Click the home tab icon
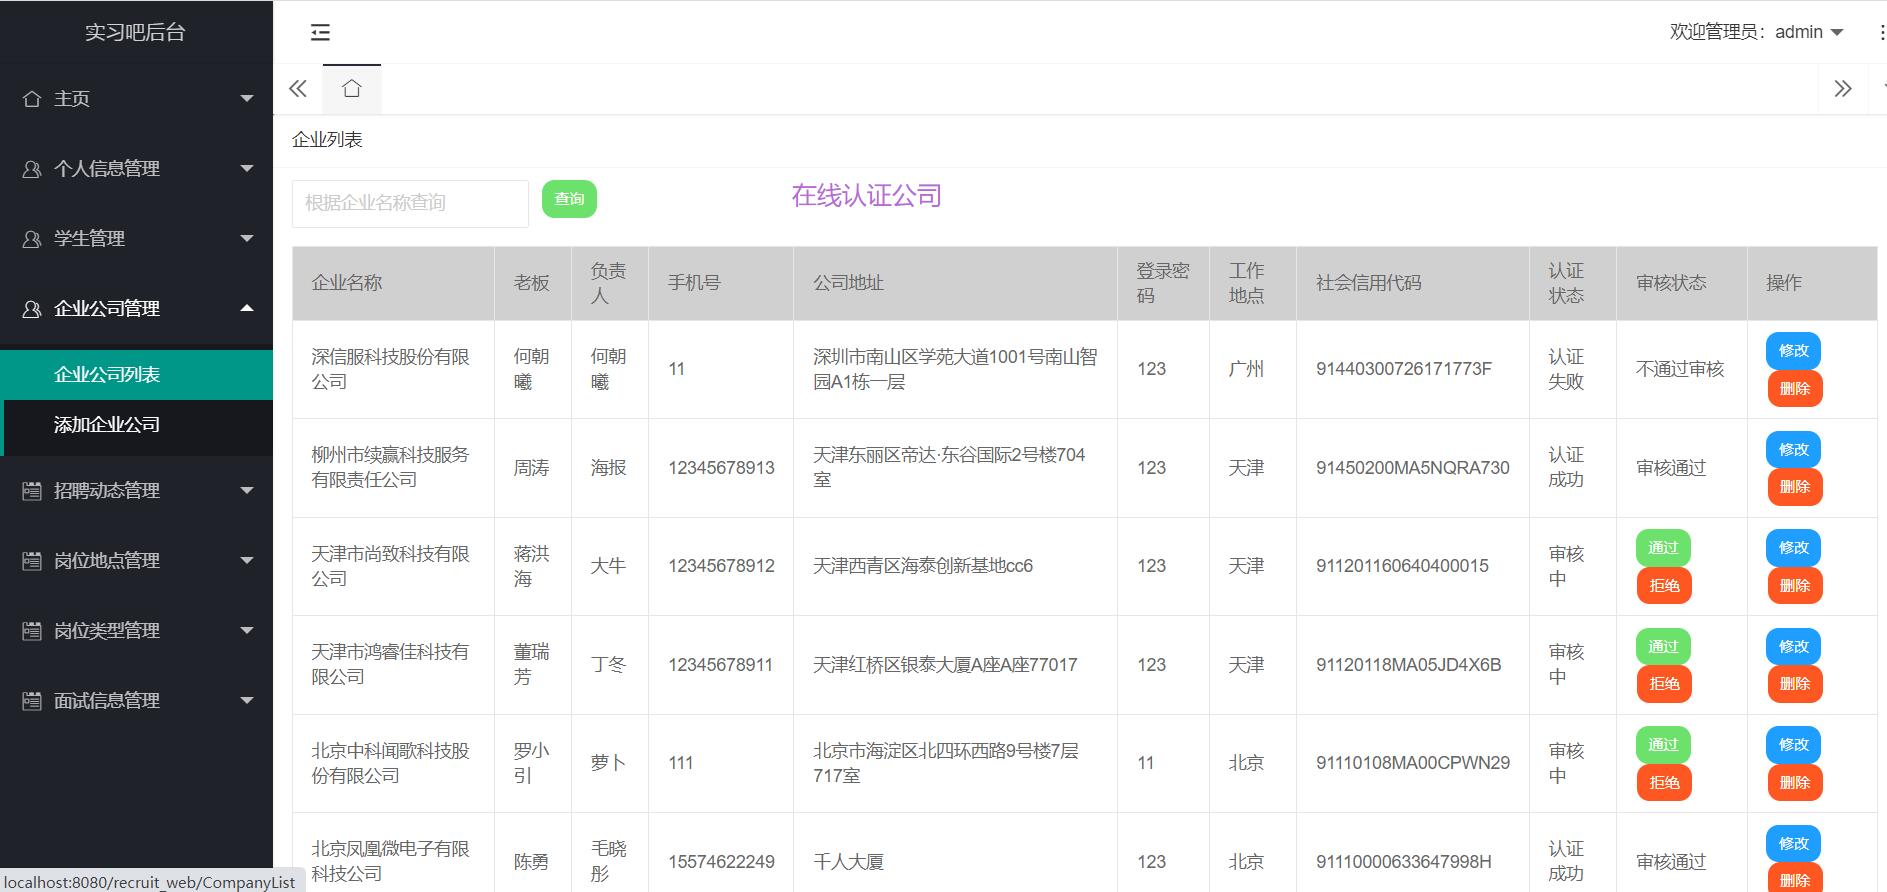 (351, 88)
